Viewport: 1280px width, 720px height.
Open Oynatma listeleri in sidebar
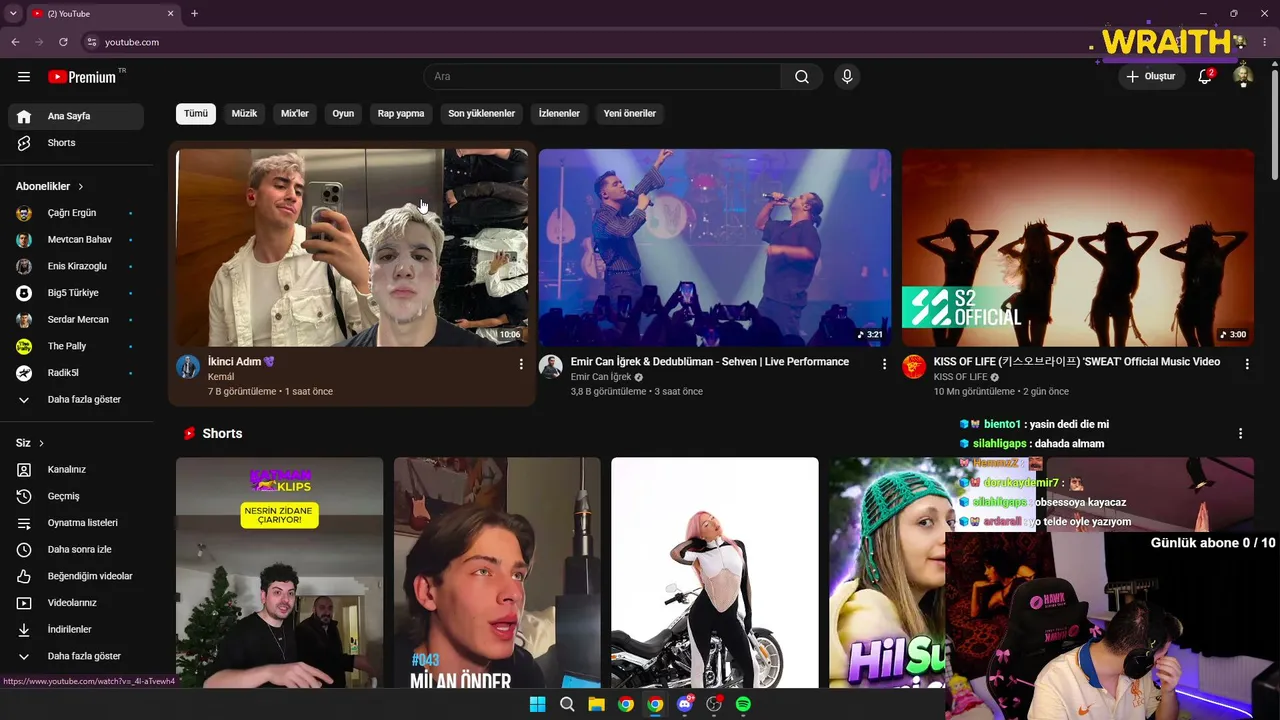[76, 523]
